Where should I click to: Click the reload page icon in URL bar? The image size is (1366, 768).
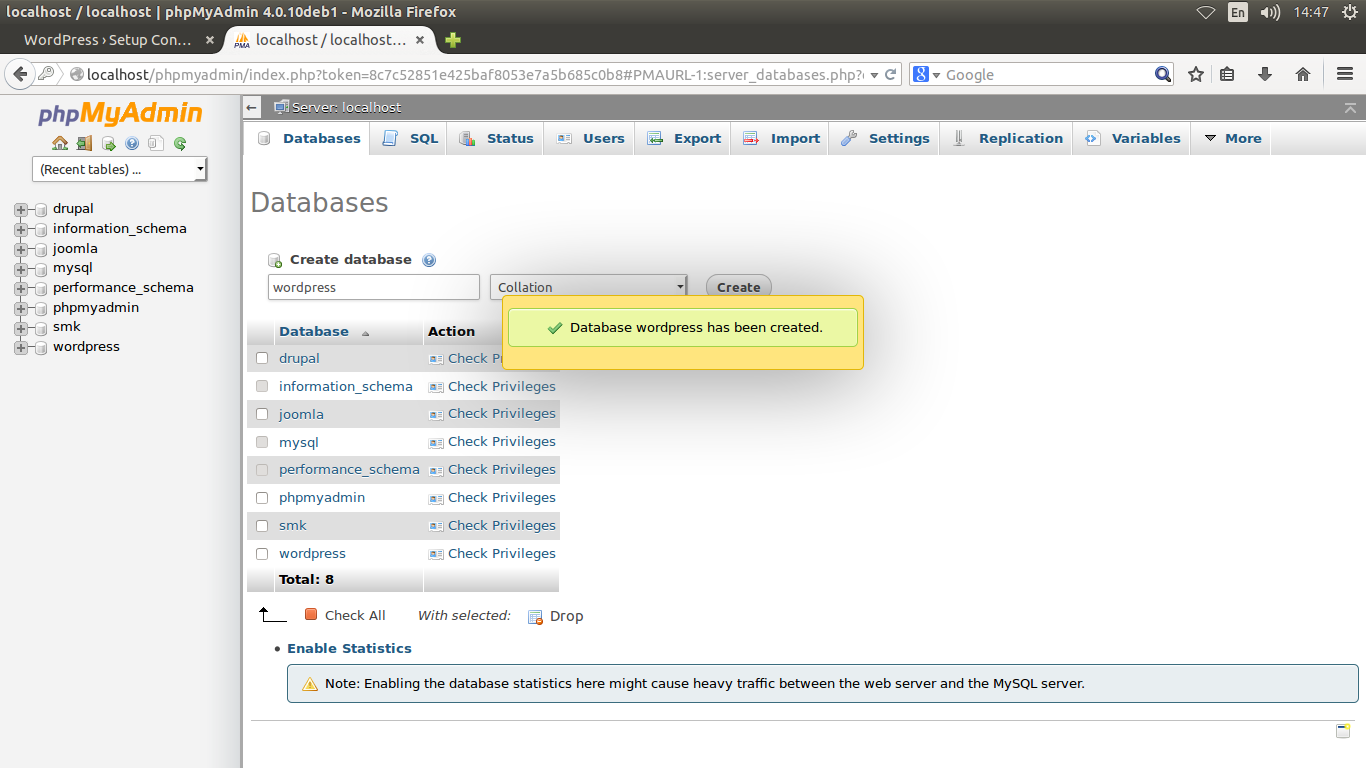point(890,74)
